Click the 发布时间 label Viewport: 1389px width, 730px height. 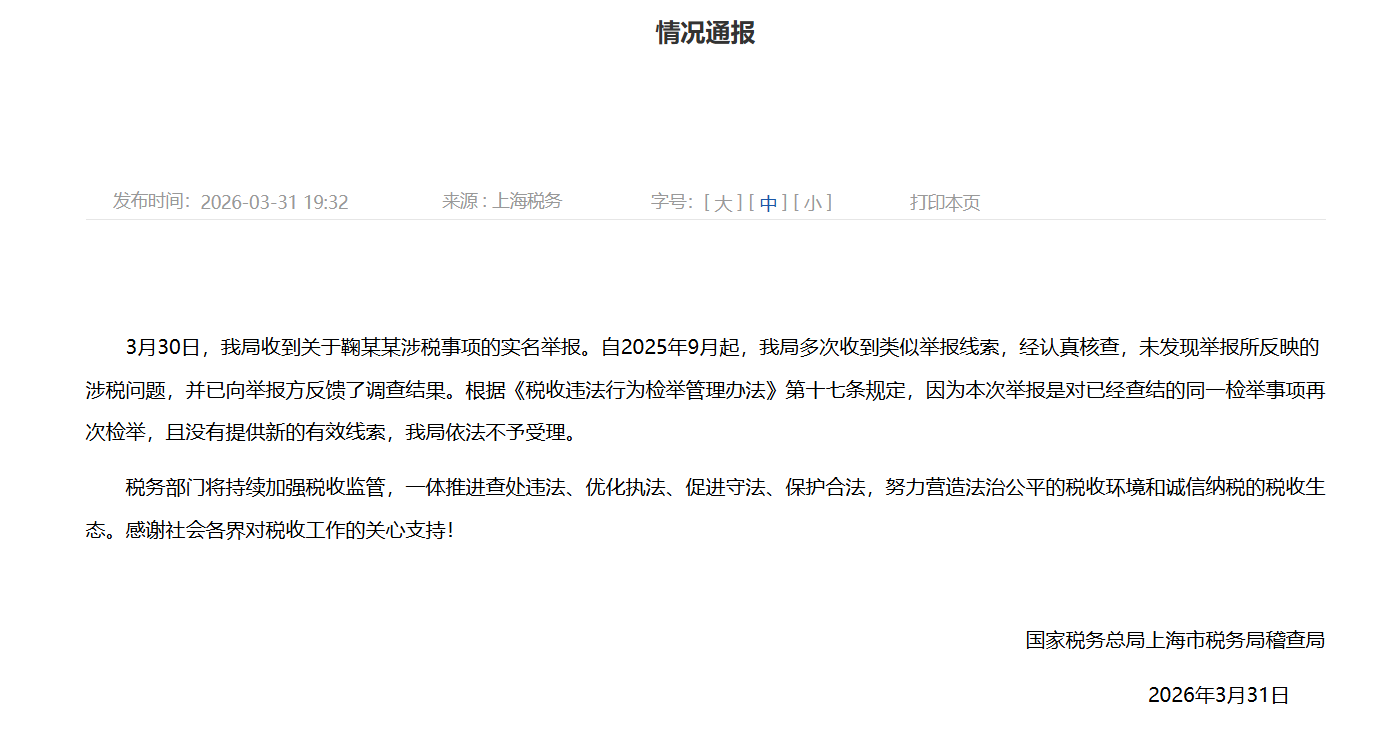coord(150,201)
